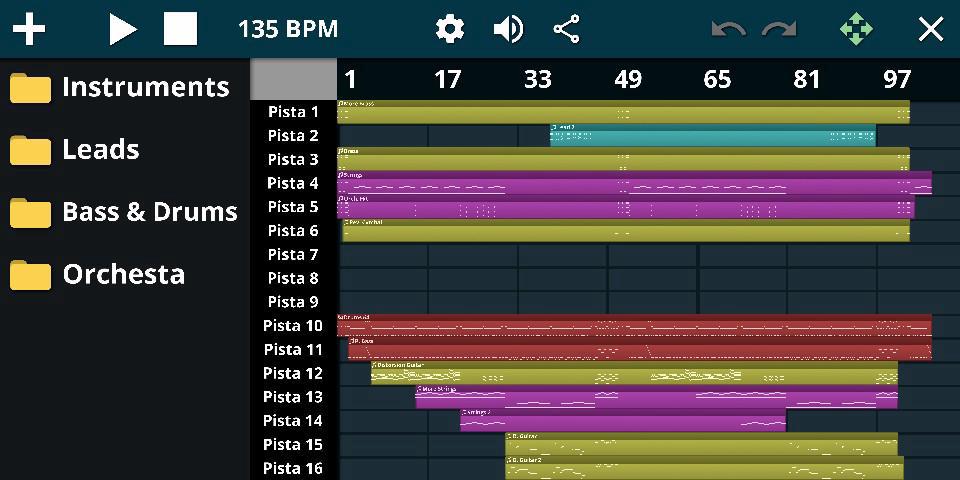960x480 pixels.
Task: Open the Orchesta folder
Action: pos(98,274)
